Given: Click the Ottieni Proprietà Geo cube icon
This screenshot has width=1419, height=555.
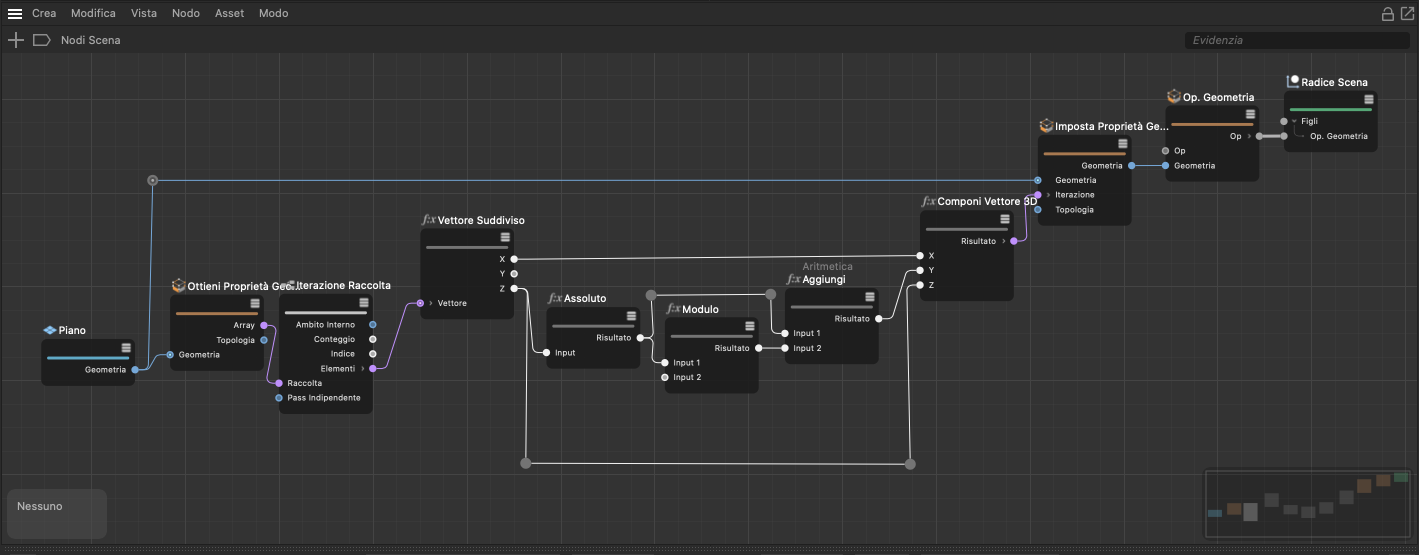Looking at the screenshot, I should 179,285.
